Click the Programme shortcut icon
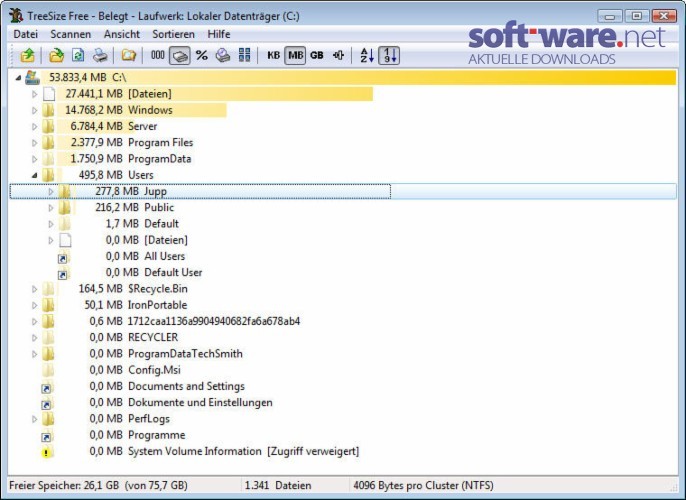The image size is (686, 500). (x=47, y=436)
